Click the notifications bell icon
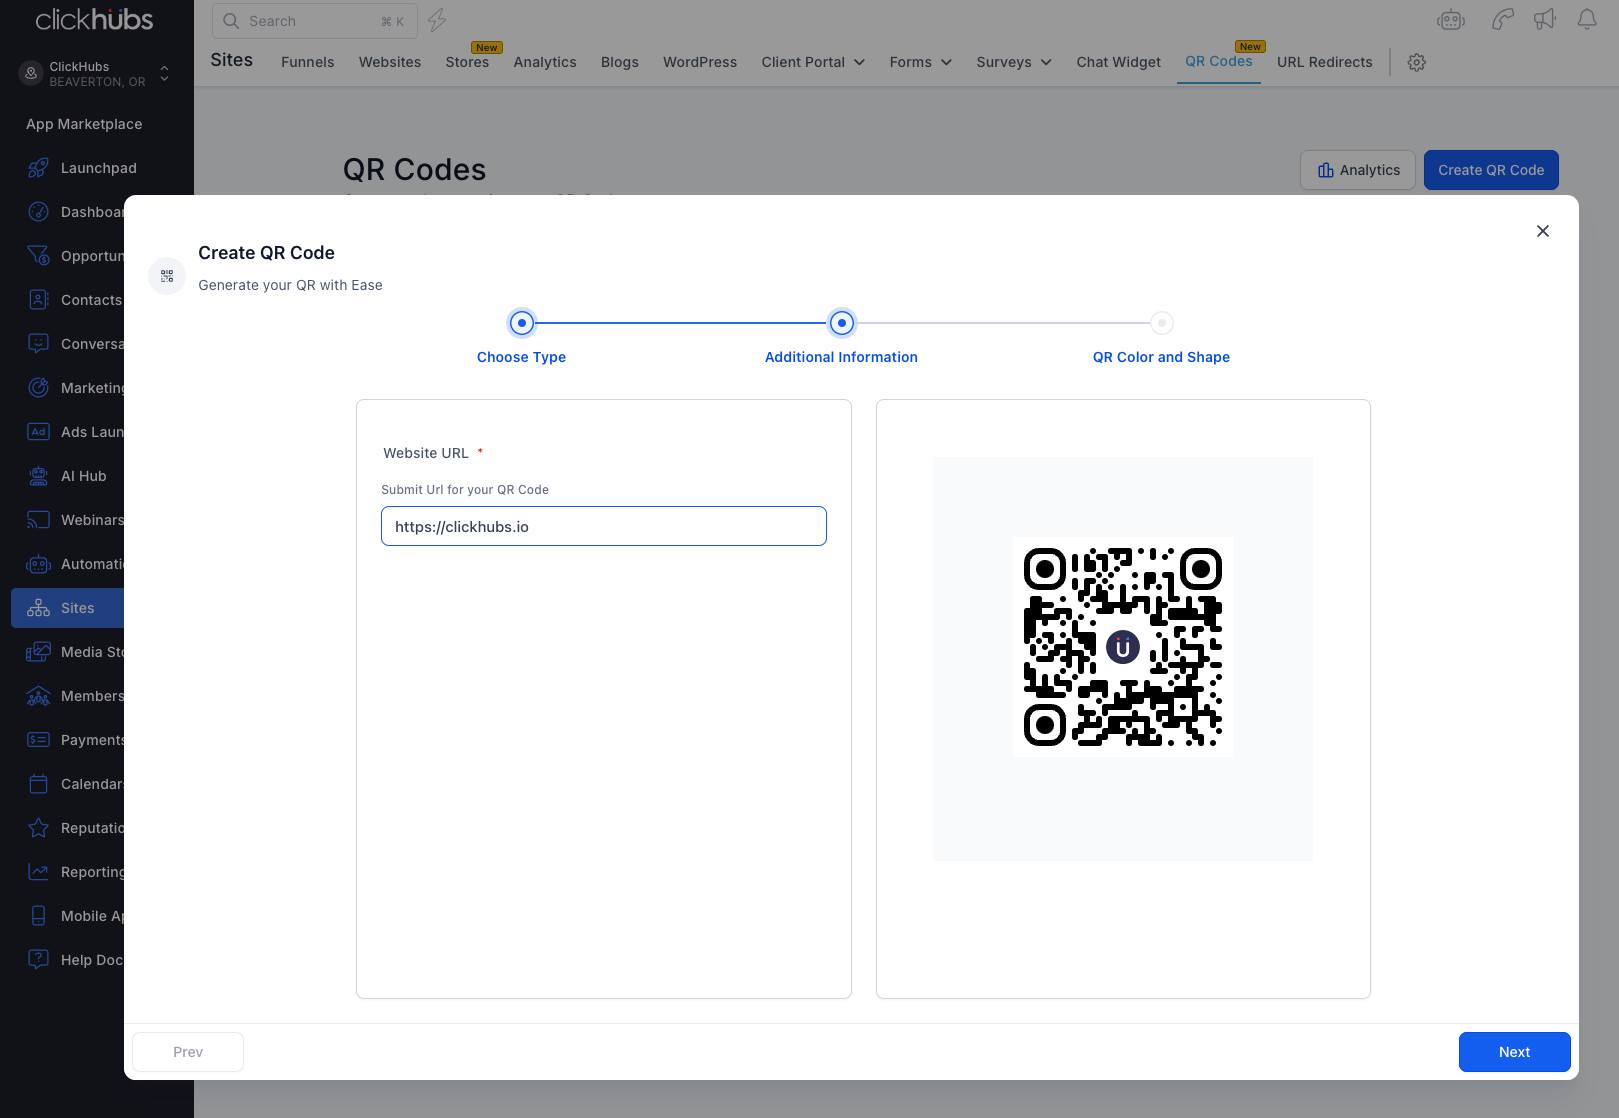 pos(1587,20)
